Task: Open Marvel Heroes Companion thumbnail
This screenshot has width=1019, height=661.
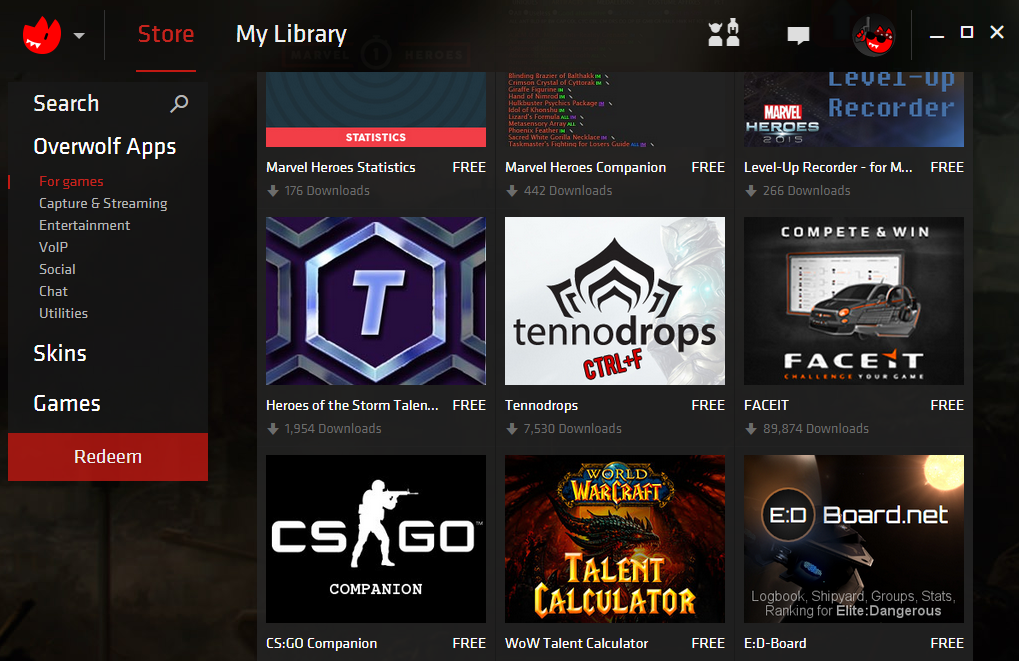Action: [615, 109]
